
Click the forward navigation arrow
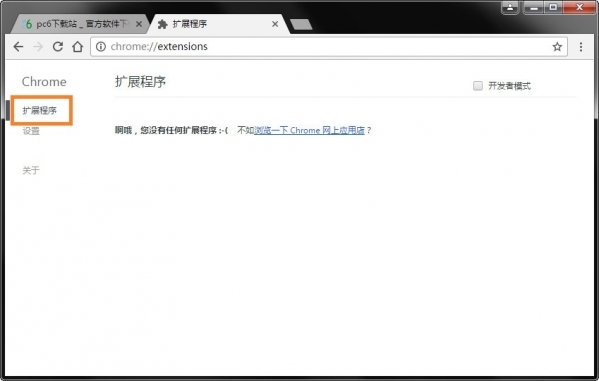tap(38, 47)
